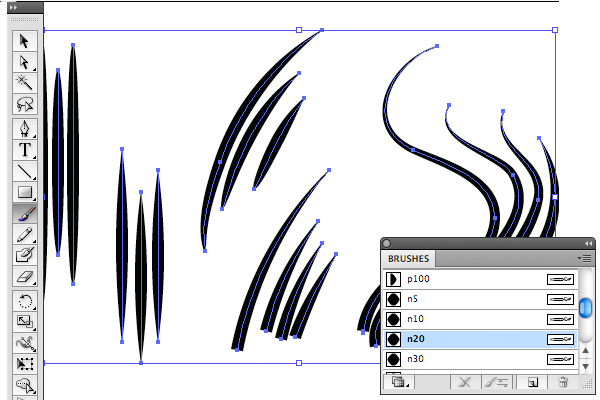Screen dimensions: 600x400
Task: Collapse the Brushes panel to icons
Action: click(x=588, y=243)
